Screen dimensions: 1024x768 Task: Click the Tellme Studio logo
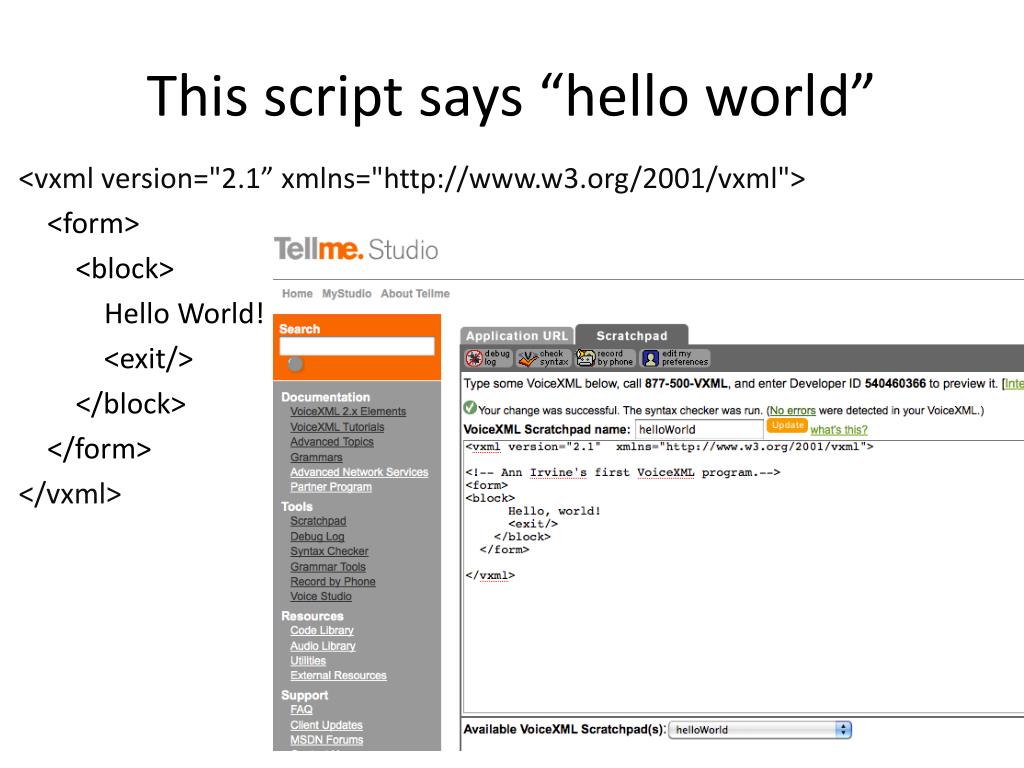(x=356, y=249)
